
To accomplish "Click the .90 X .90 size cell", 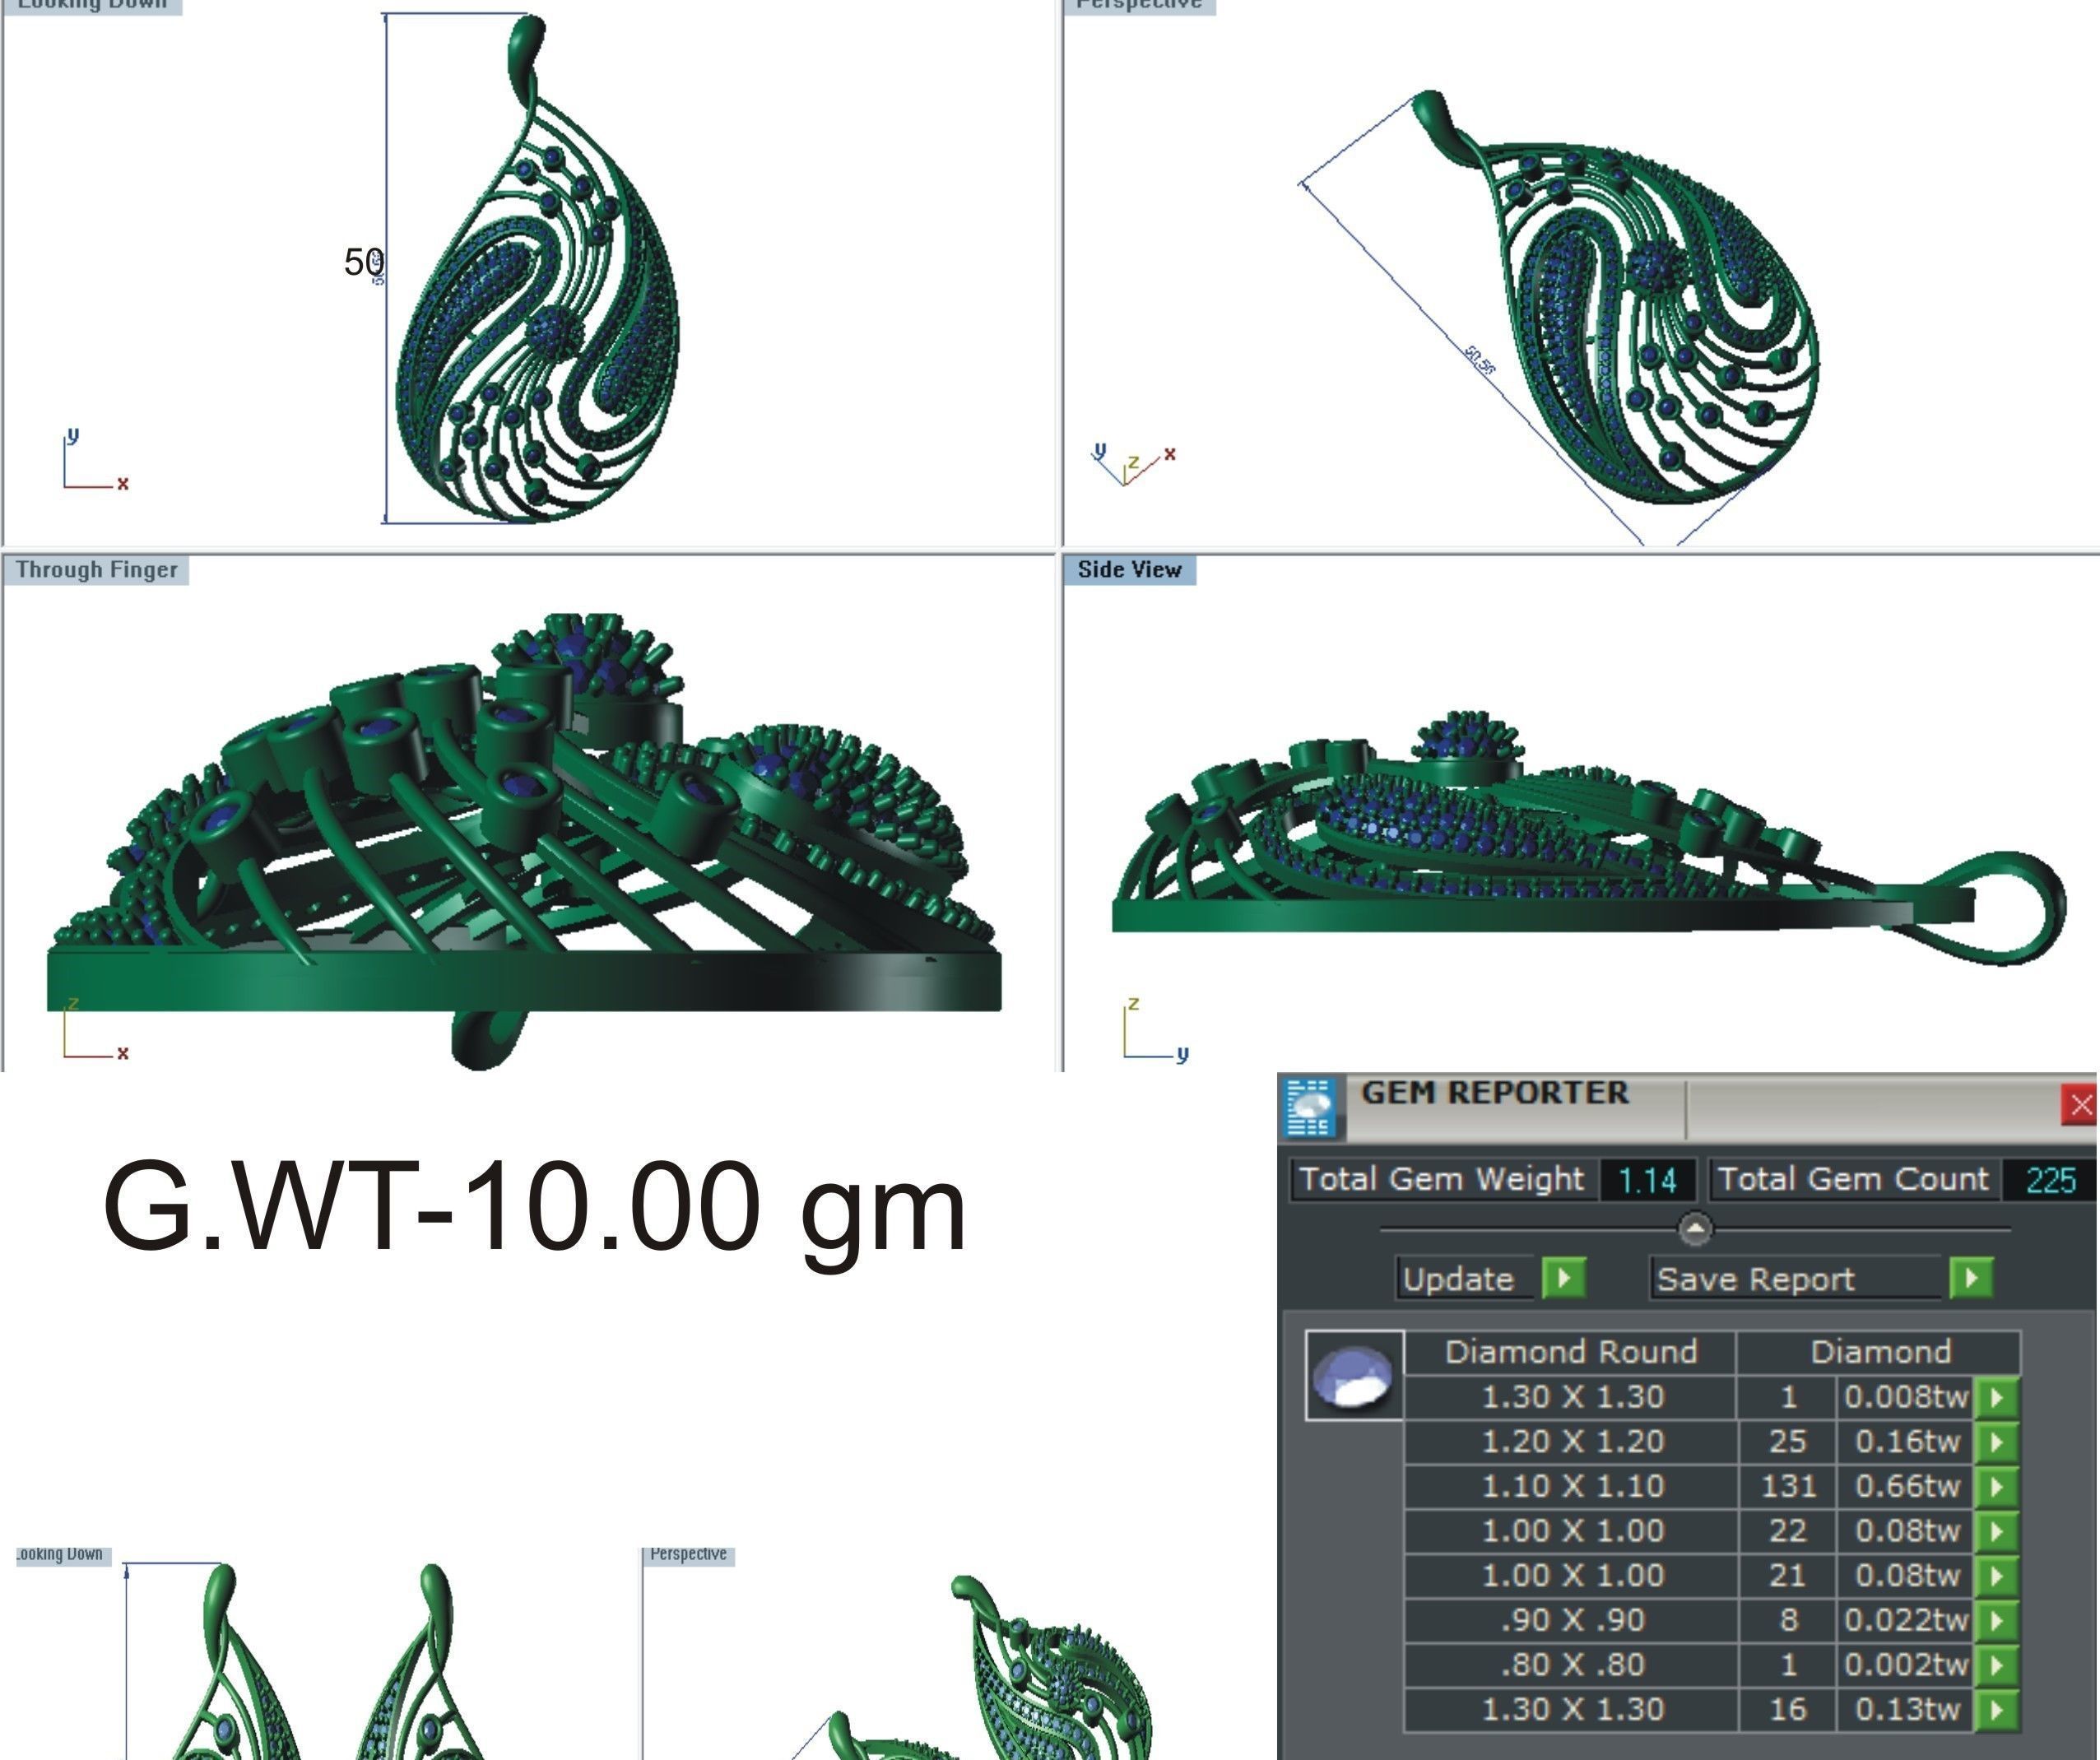I will click(x=1571, y=1620).
